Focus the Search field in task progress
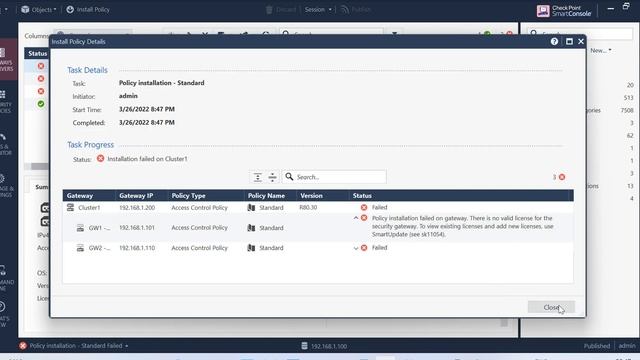Viewport: 640px width, 360px height. pos(334,177)
